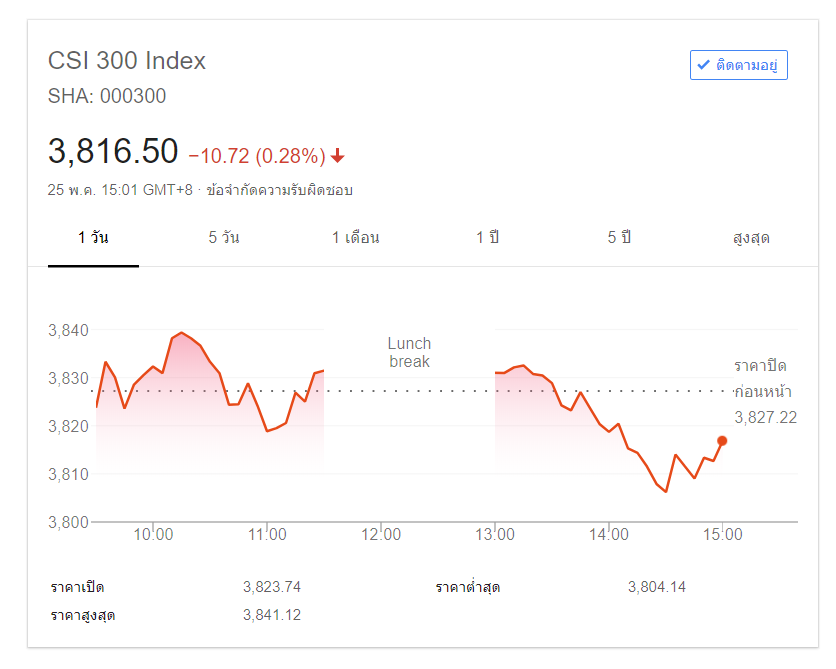Screen dimensions: 836x669
Task: Click the checkmark icon in the follow button
Action: click(x=704, y=66)
